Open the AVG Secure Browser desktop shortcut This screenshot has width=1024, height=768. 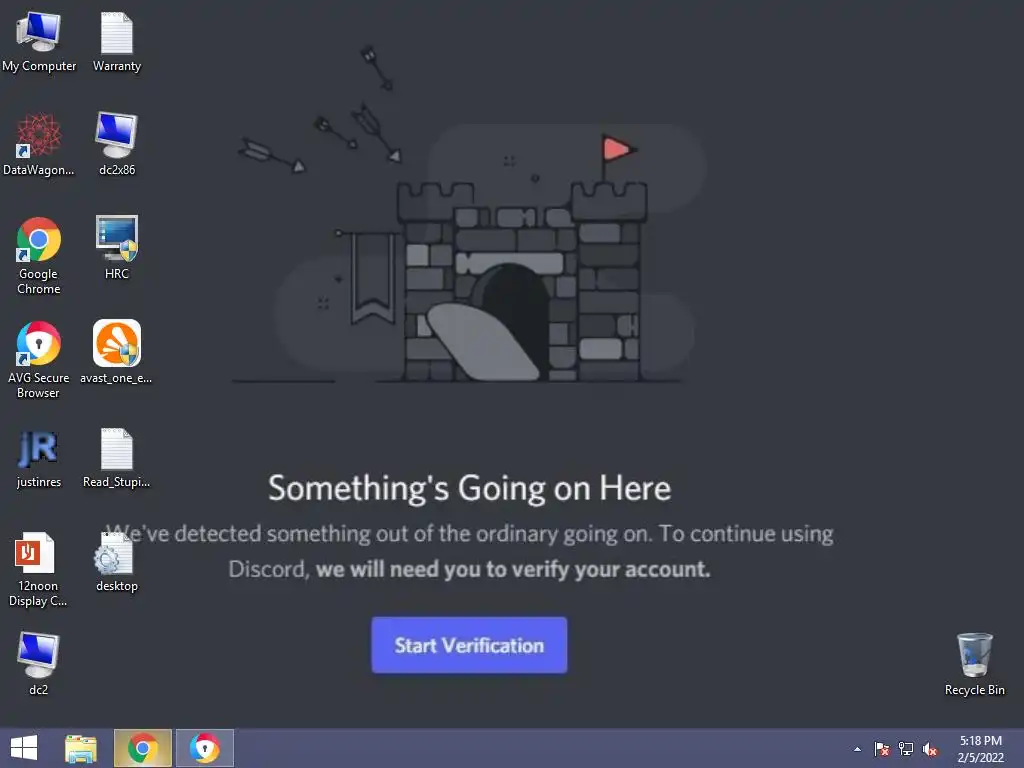(39, 360)
